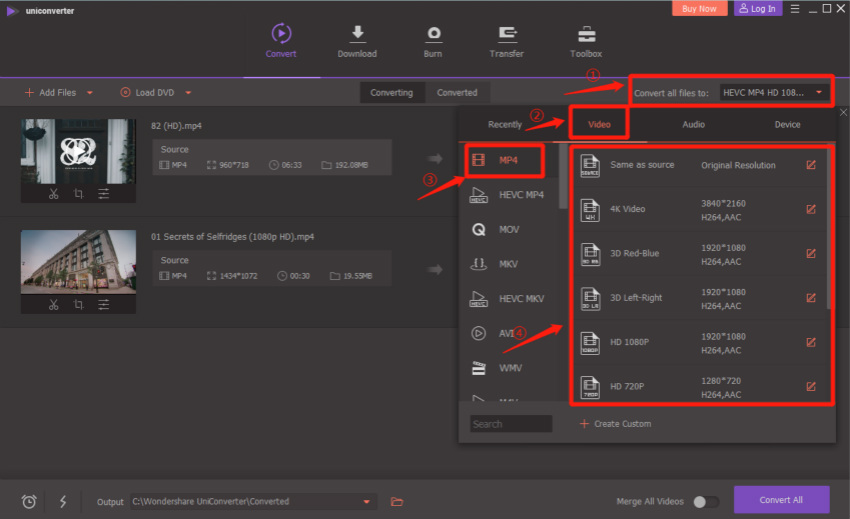The width and height of the screenshot is (850, 519).
Task: Play the 82 (HD).mp4 thumbnail
Action: 78,151
